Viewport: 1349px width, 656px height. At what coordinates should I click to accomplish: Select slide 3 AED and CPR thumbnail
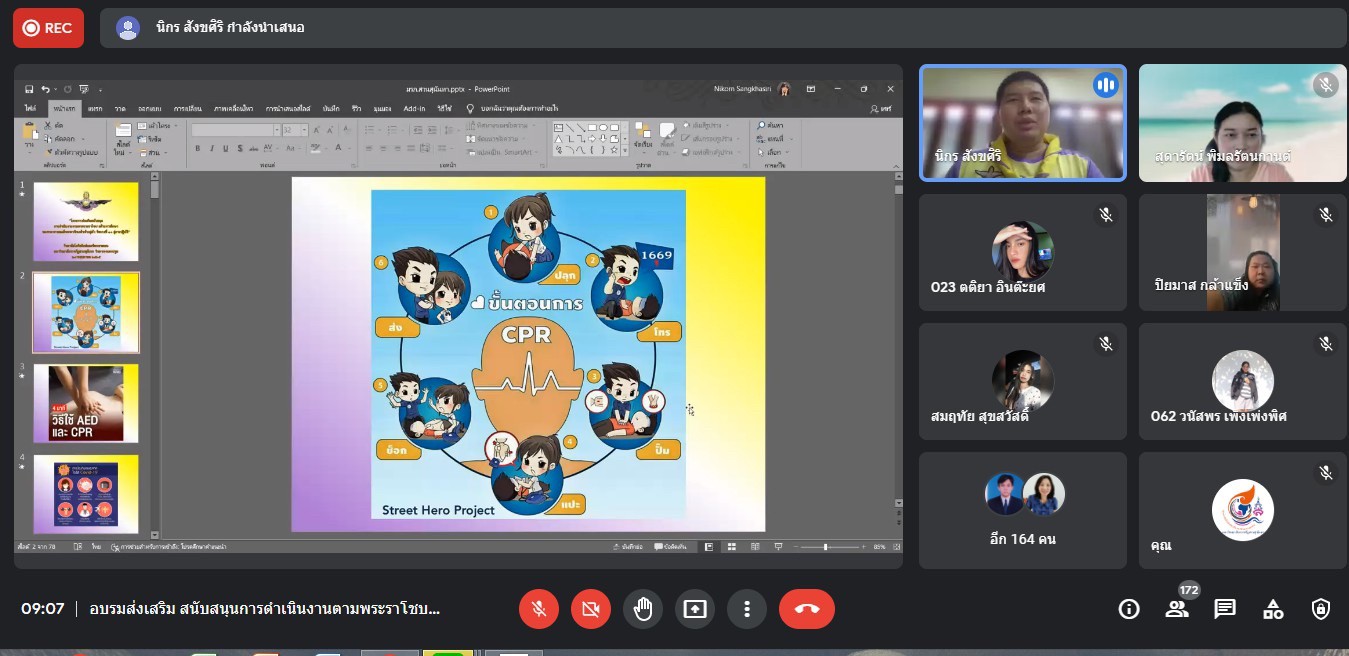coord(86,403)
